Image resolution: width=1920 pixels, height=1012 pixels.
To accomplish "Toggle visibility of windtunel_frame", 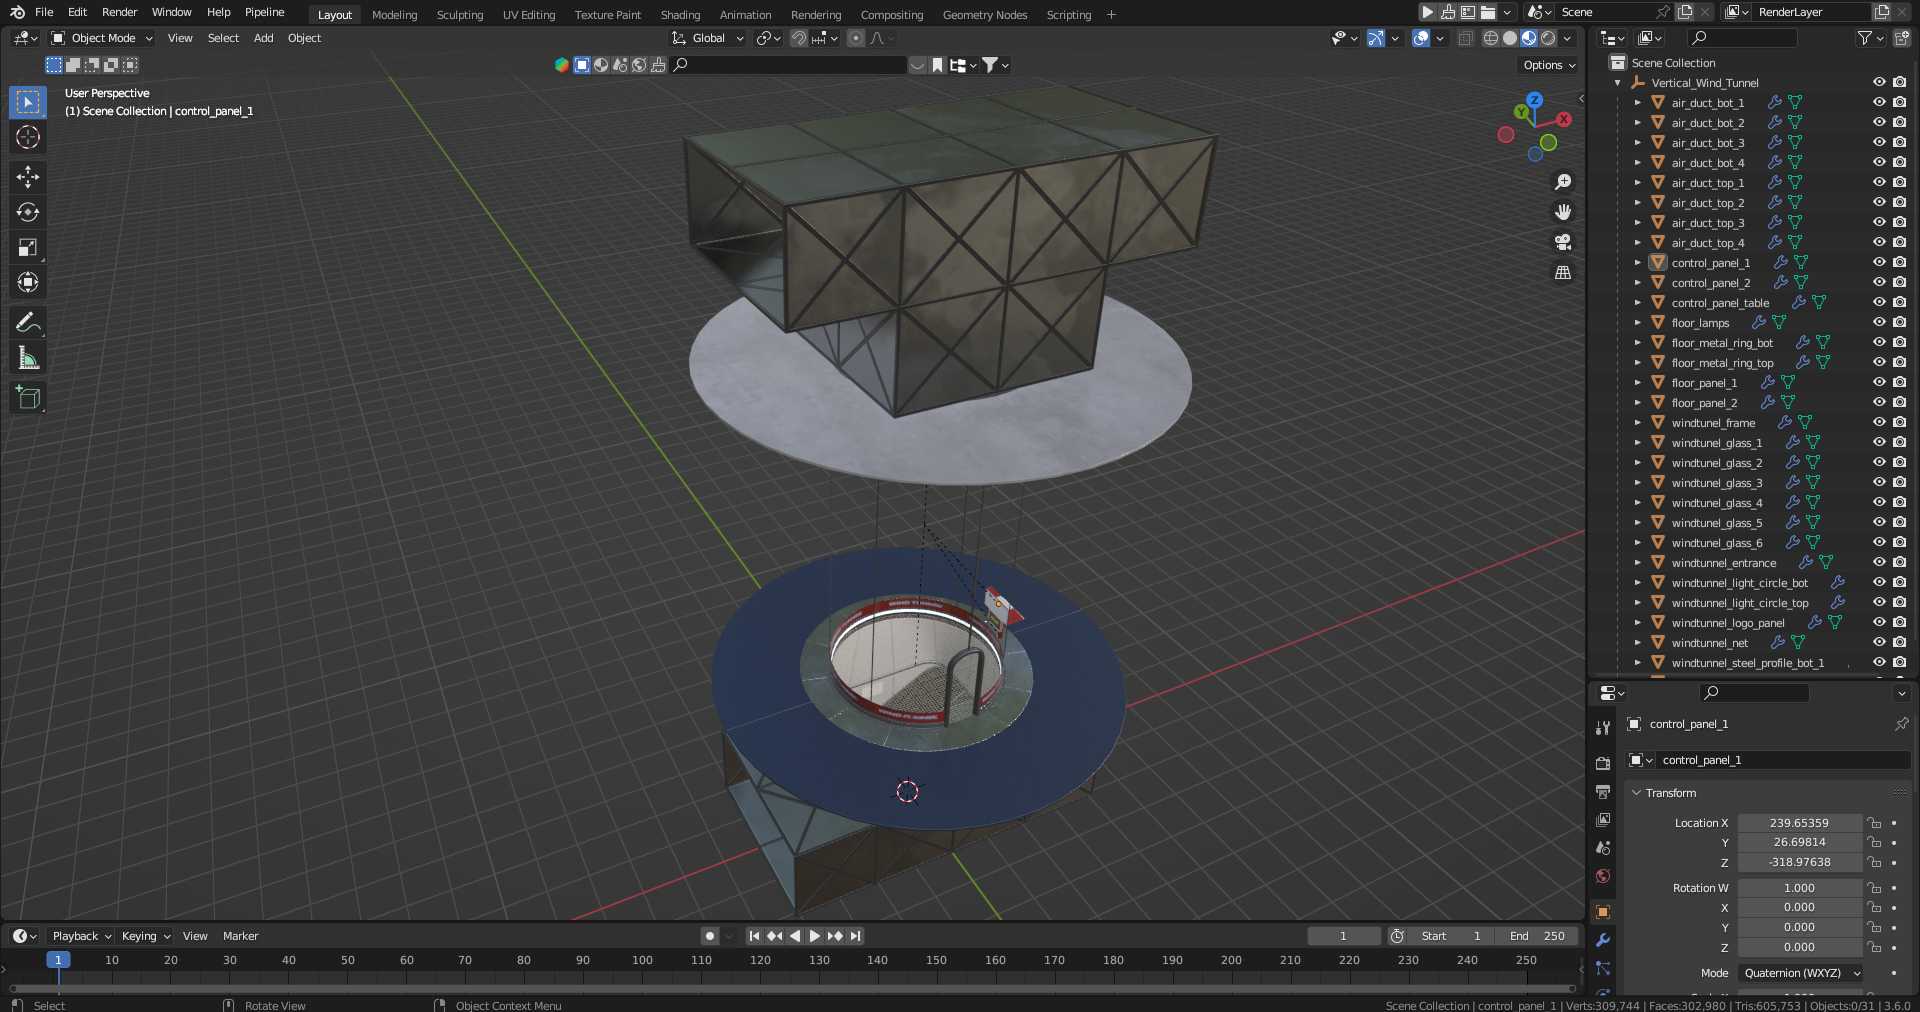I will (1879, 422).
